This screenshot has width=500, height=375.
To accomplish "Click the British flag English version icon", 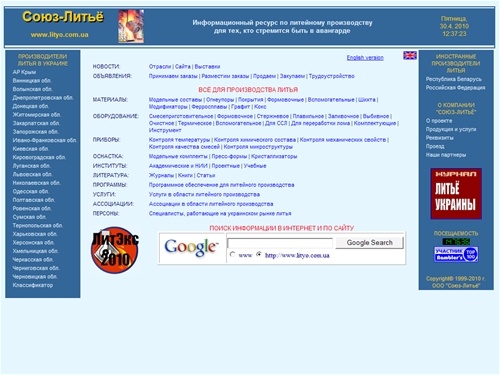I will pos(410,55).
